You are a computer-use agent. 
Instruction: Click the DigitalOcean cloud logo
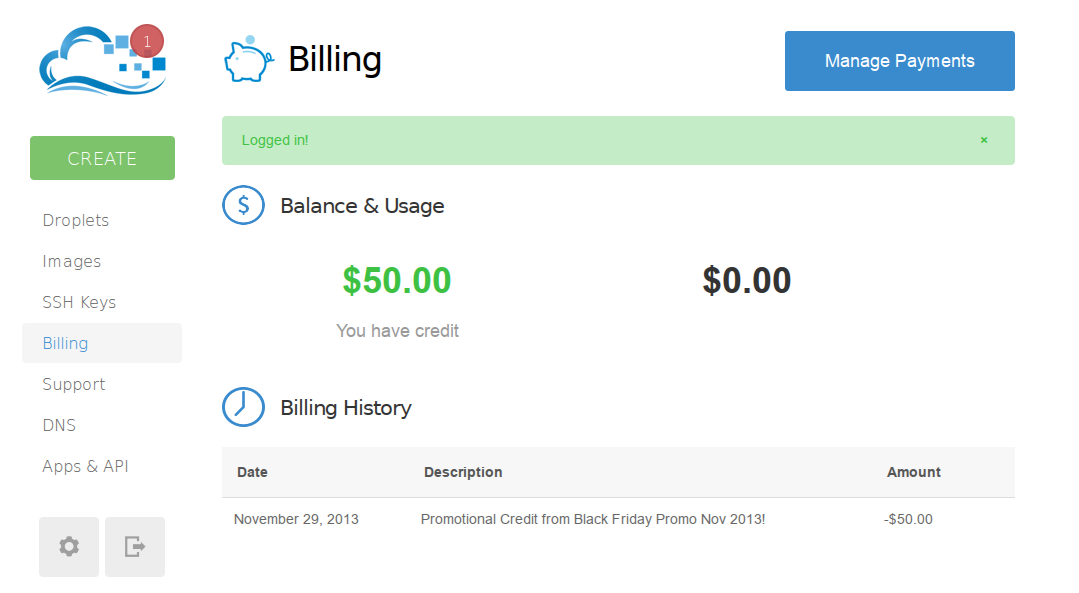pyautogui.click(x=102, y=61)
